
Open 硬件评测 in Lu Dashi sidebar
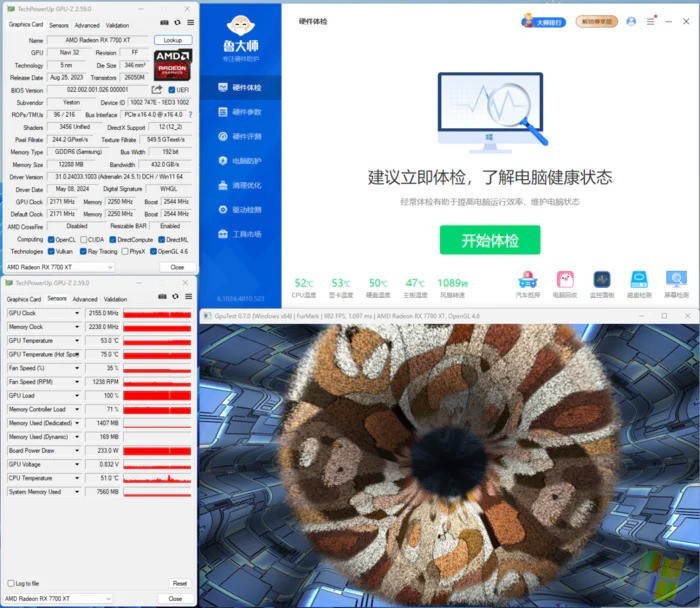tap(240, 136)
